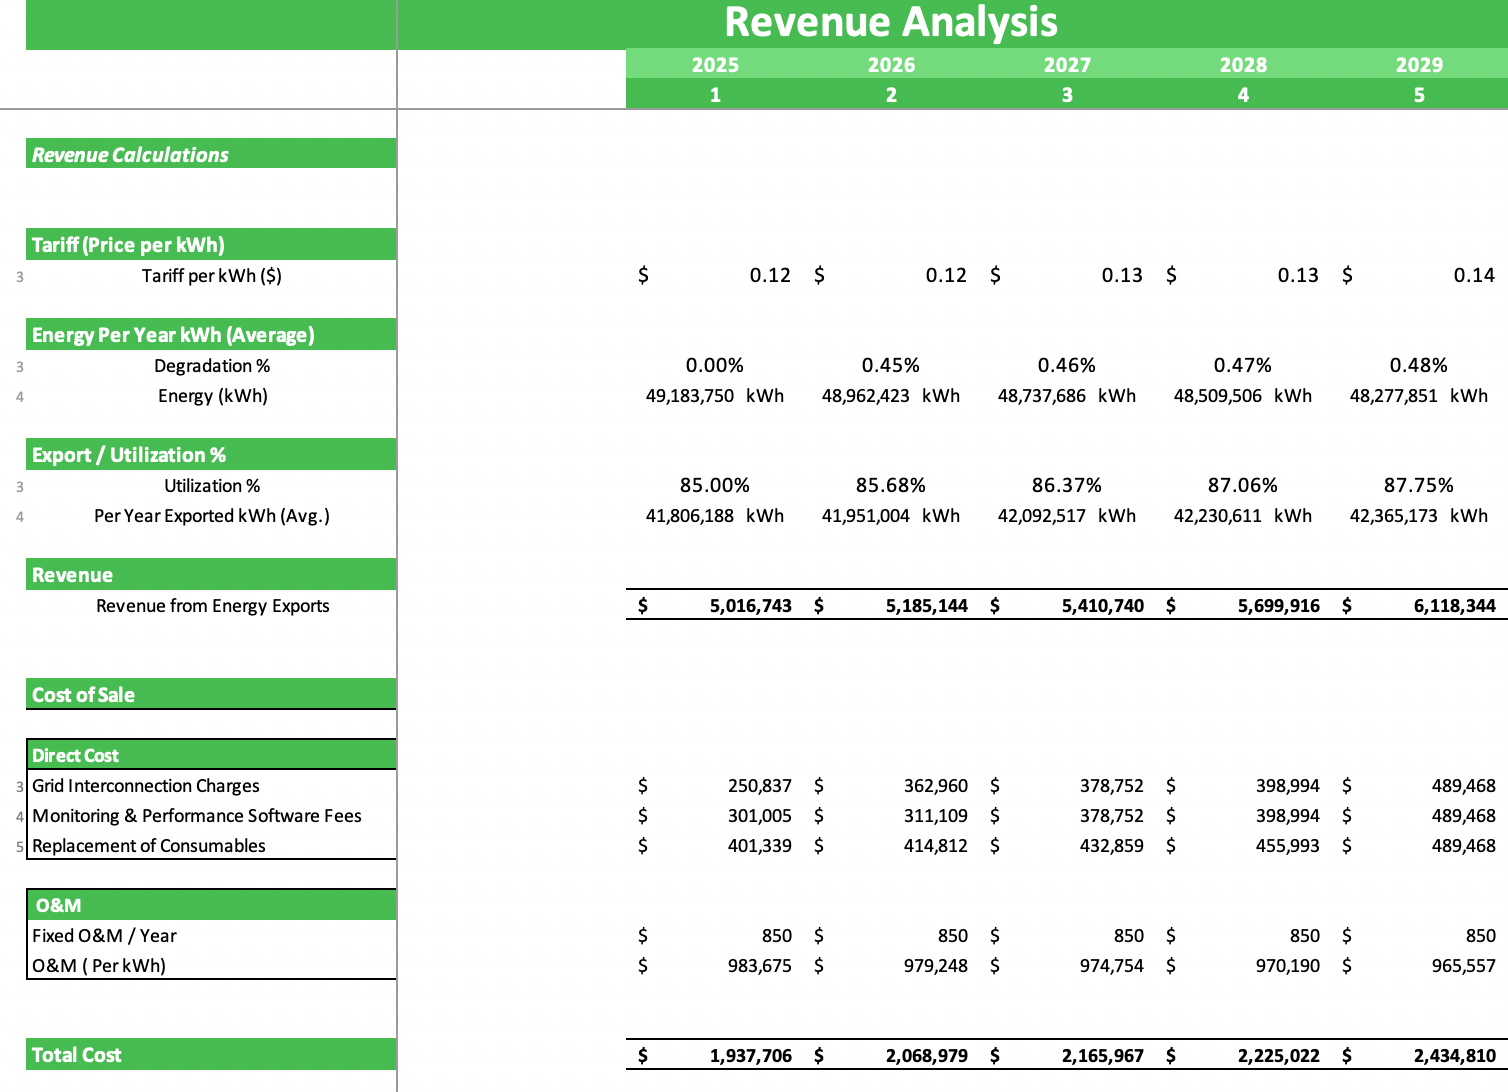Image resolution: width=1508 pixels, height=1092 pixels.
Task: Select the 2027 column header
Action: 1066,64
